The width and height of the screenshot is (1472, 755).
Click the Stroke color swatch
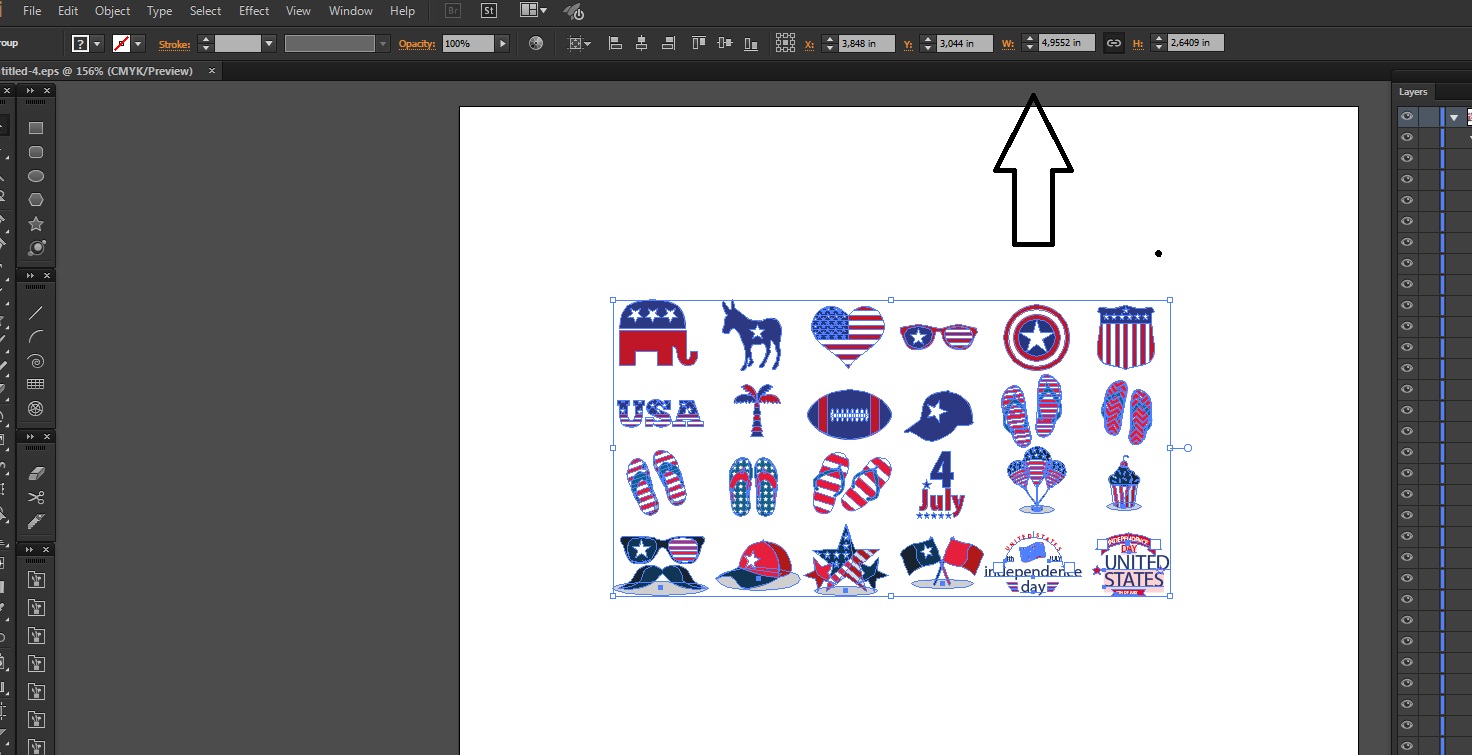click(122, 43)
